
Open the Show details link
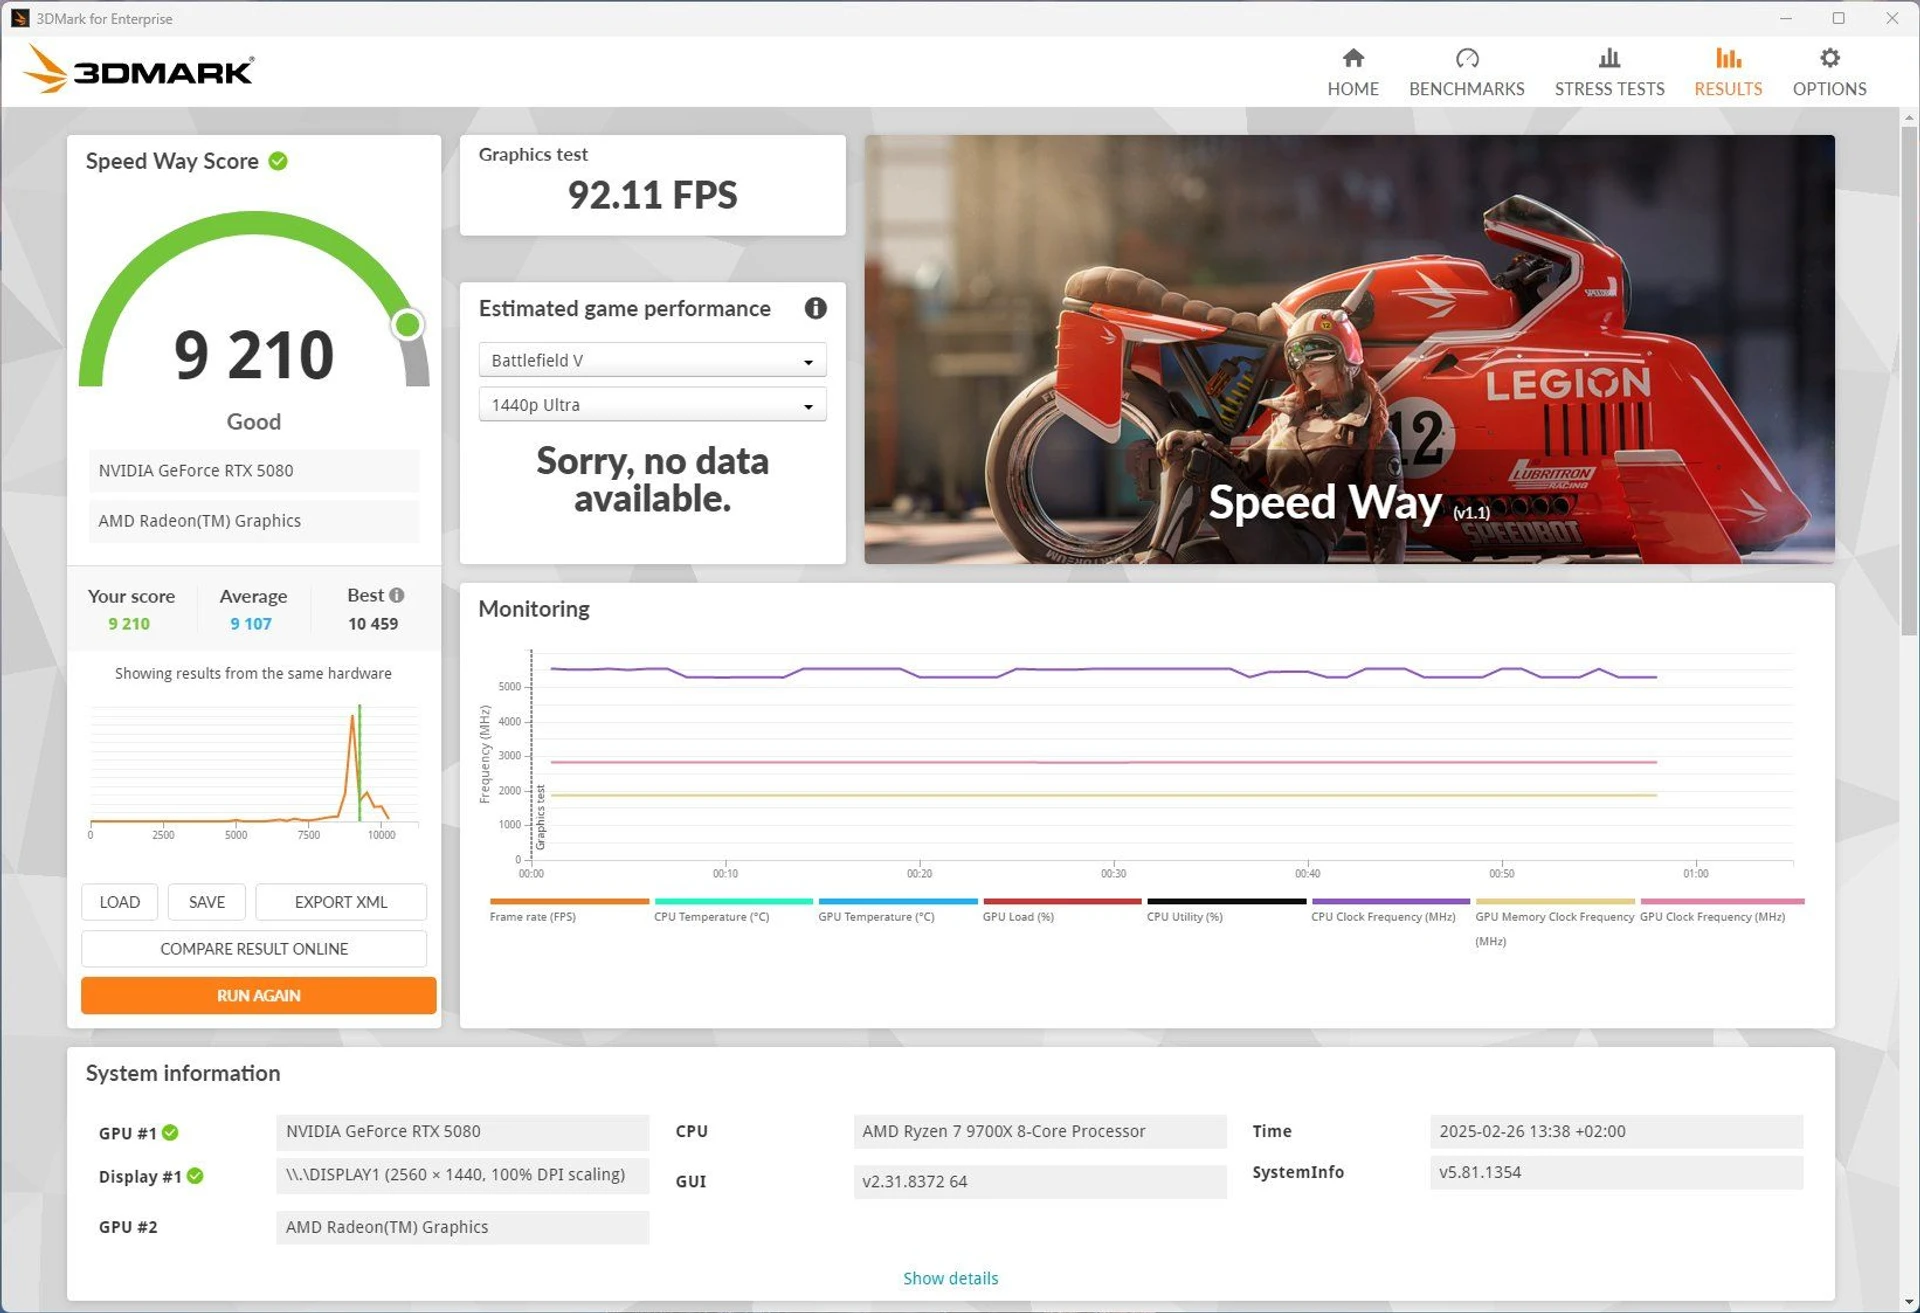click(x=950, y=1277)
